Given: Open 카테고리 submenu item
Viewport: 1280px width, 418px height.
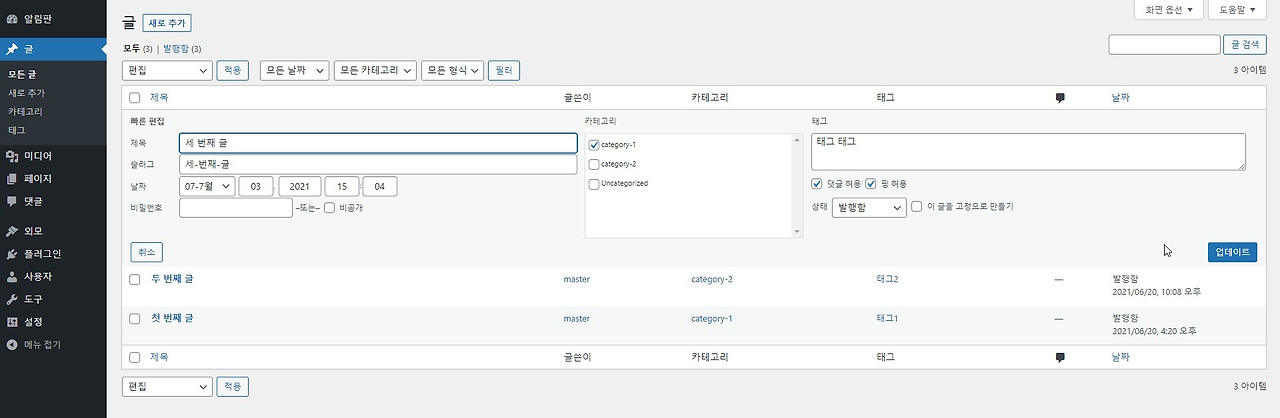Looking at the screenshot, I should tap(25, 111).
